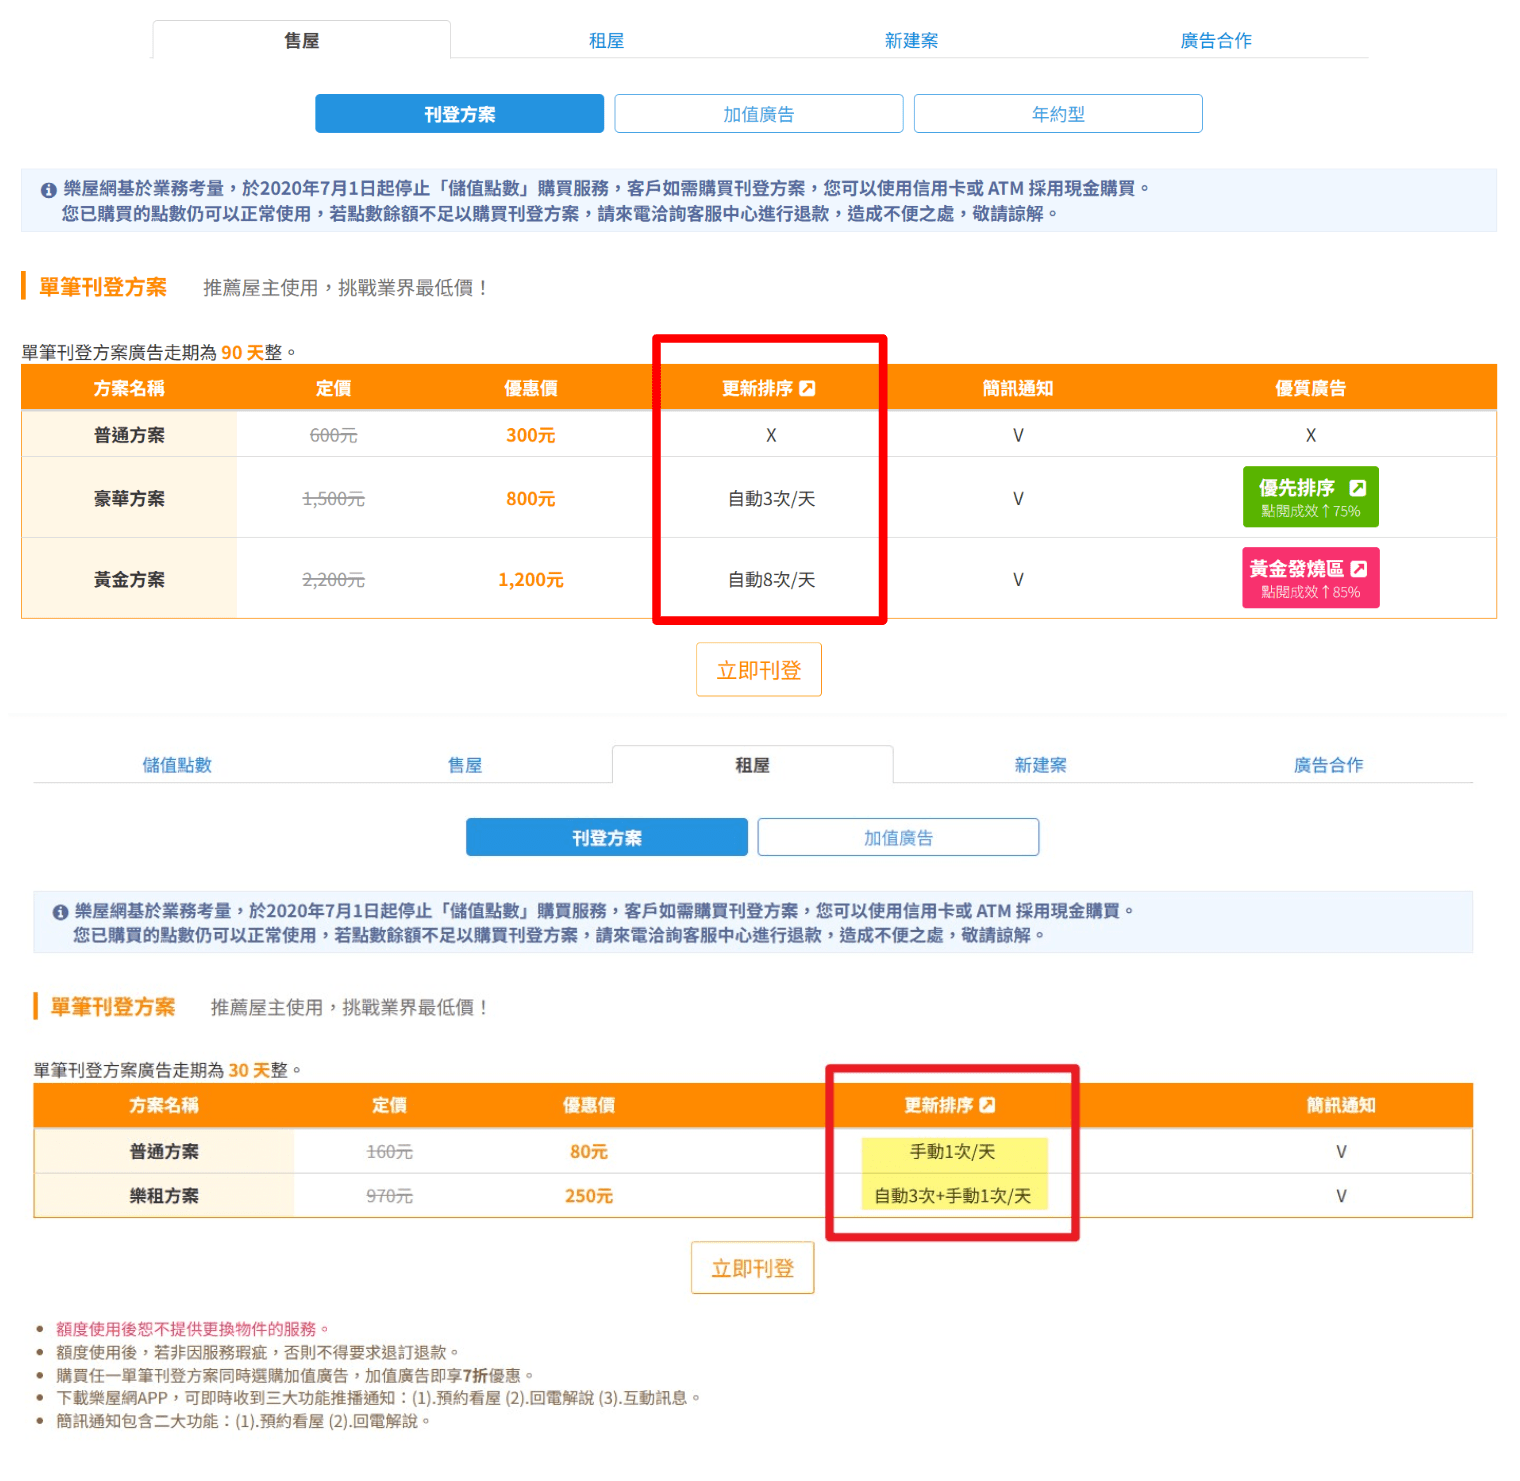Click 普通方案 row name in sale table
The image size is (1520, 1481).
(129, 435)
